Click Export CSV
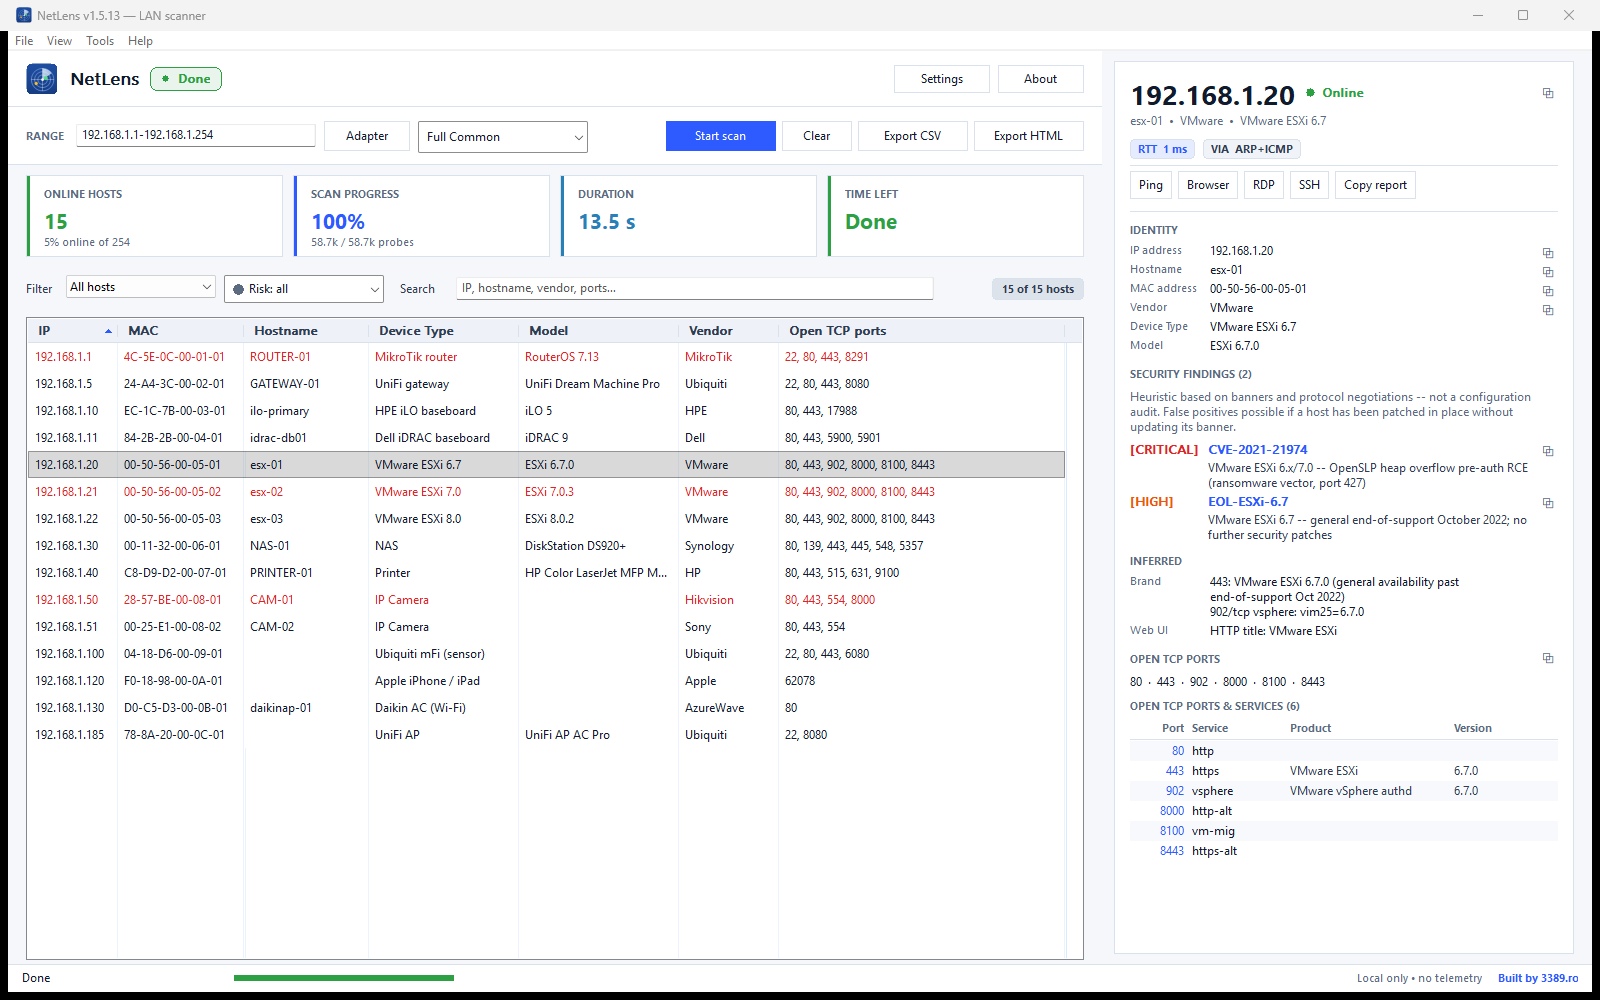This screenshot has height=1000, width=1600. coord(913,136)
